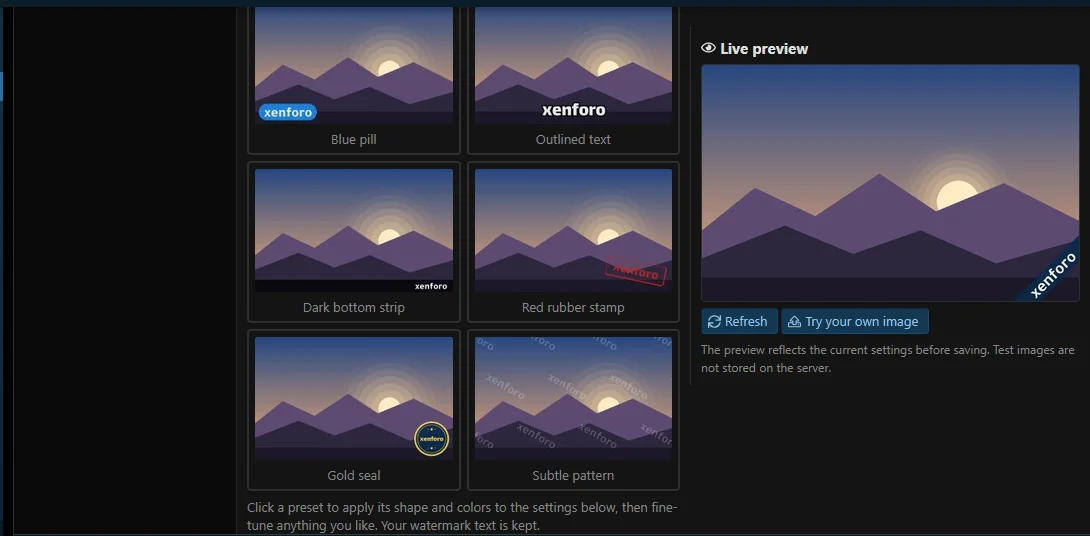The image size is (1090, 536).
Task: Click the red xenforo stamp mark
Action: [636, 272]
